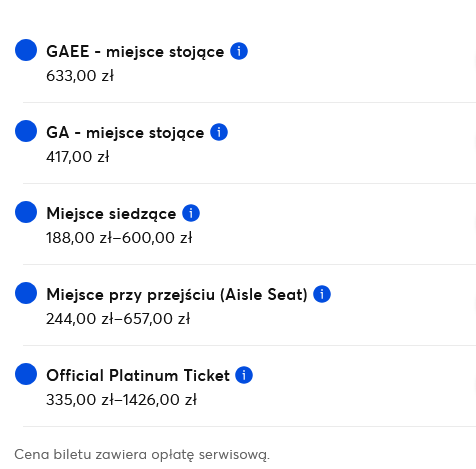
Task: Click price range 244,00 zł–657,00 zł
Action: pos(118,319)
